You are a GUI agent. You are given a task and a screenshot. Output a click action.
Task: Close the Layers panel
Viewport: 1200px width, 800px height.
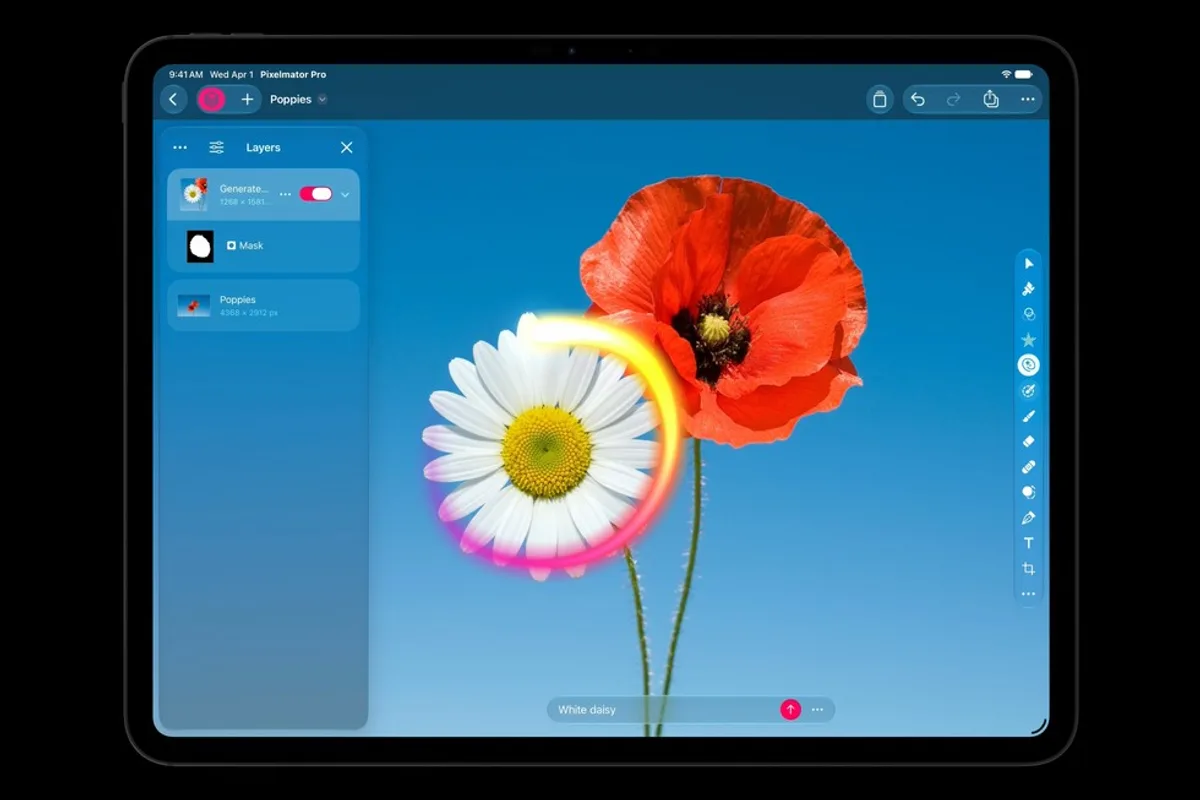point(346,147)
